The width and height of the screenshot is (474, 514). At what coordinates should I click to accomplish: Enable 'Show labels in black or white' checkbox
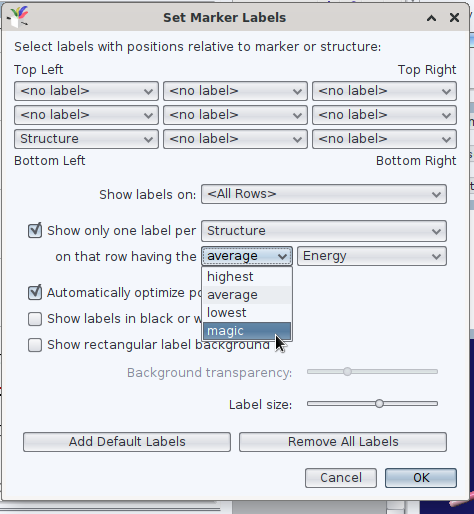[x=35, y=319]
